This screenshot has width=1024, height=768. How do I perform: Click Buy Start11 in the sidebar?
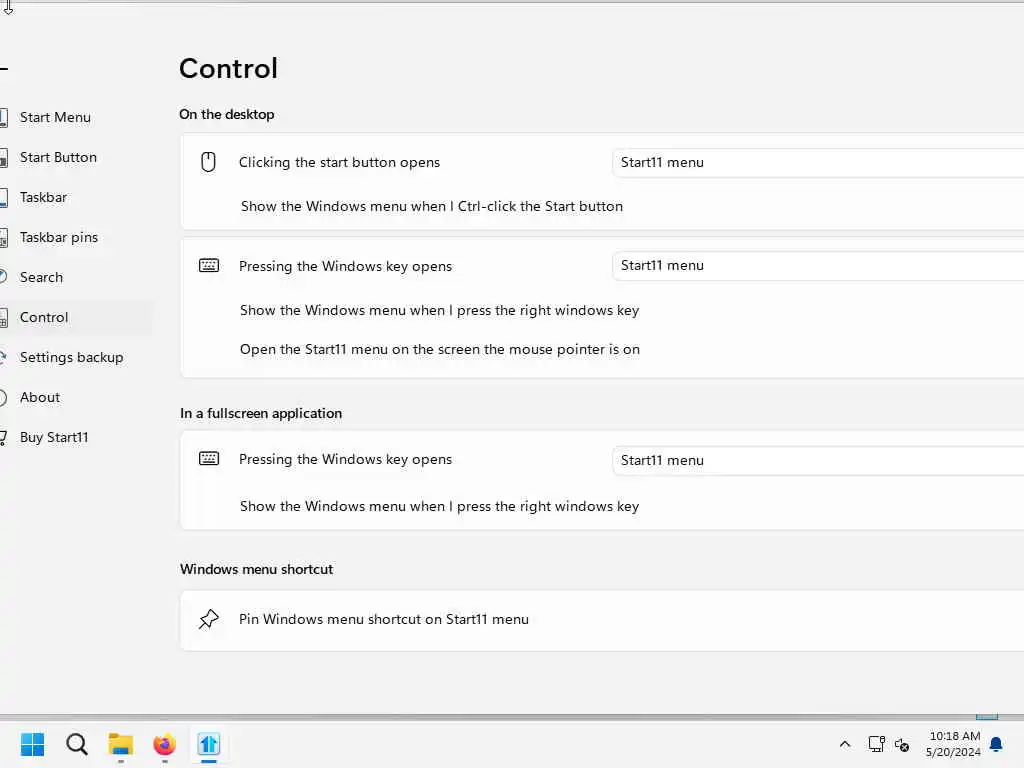(54, 438)
